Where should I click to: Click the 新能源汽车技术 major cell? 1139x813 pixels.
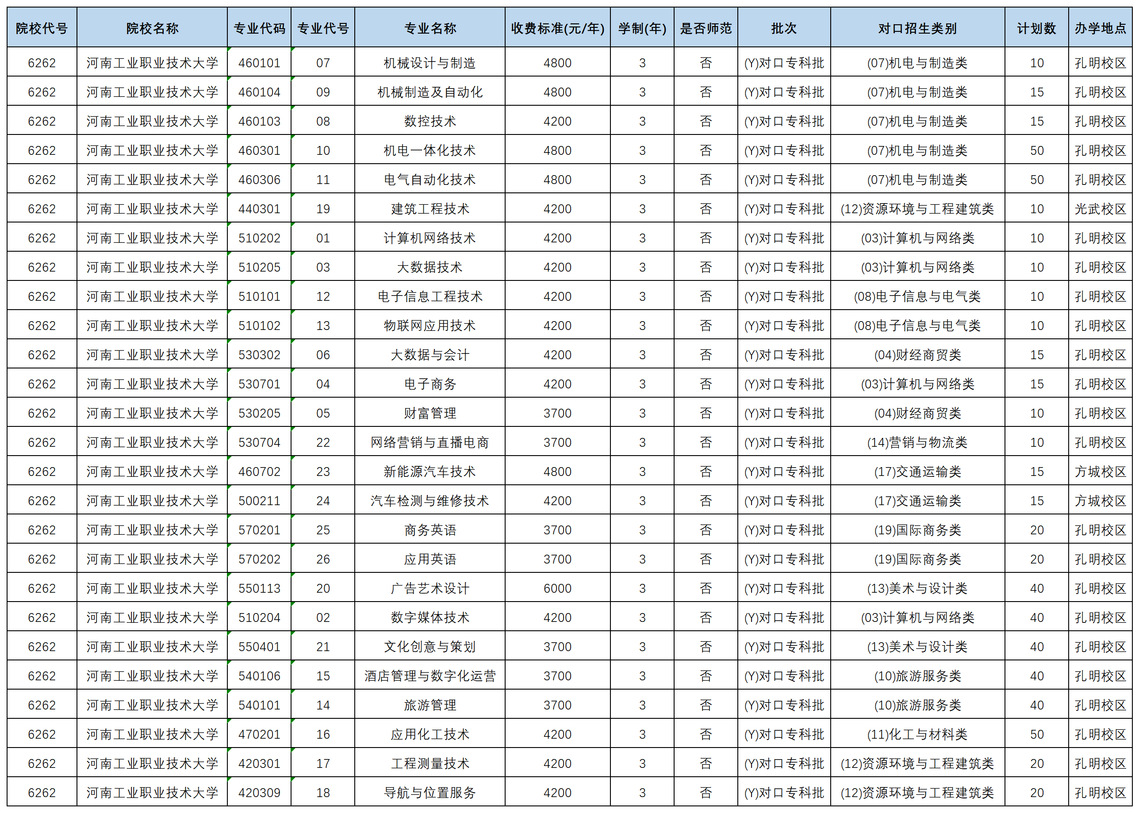pos(430,471)
